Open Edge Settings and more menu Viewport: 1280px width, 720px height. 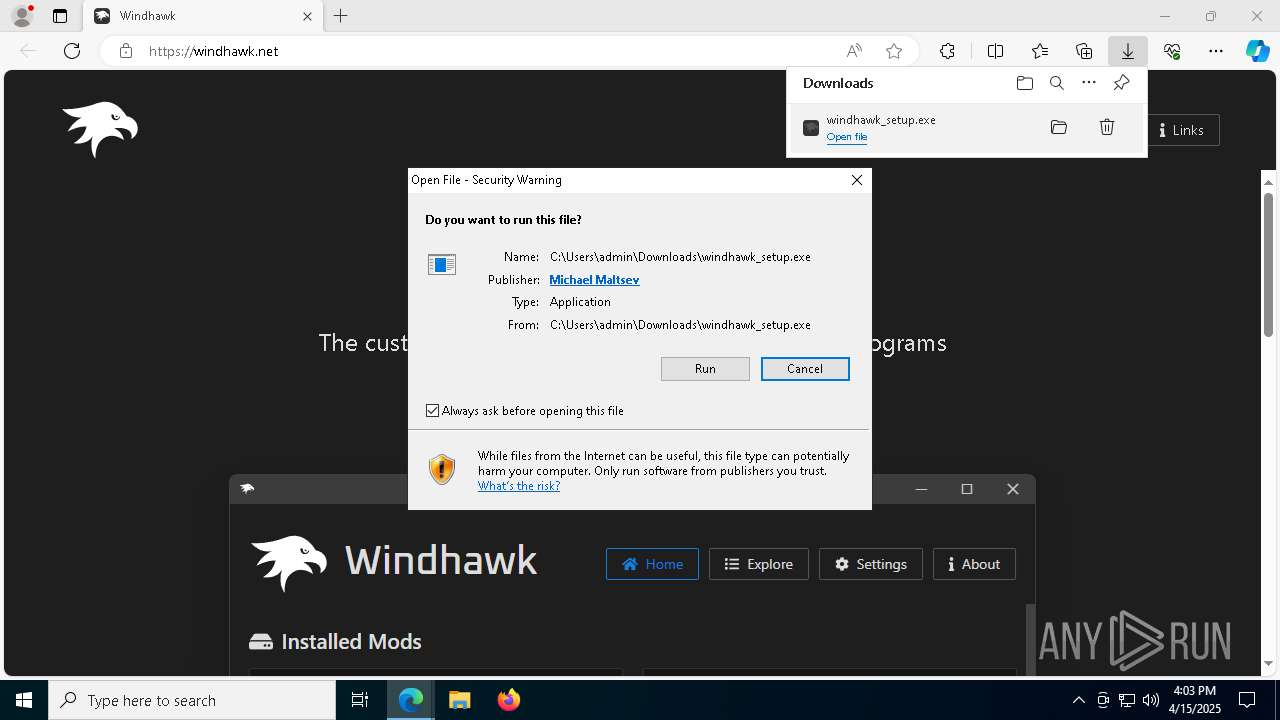point(1216,51)
